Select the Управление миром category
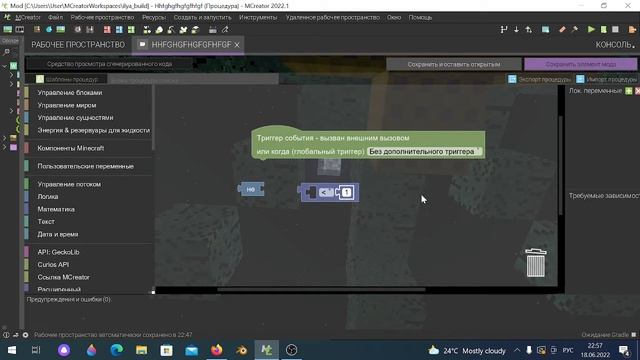640x360 pixels. coord(67,105)
